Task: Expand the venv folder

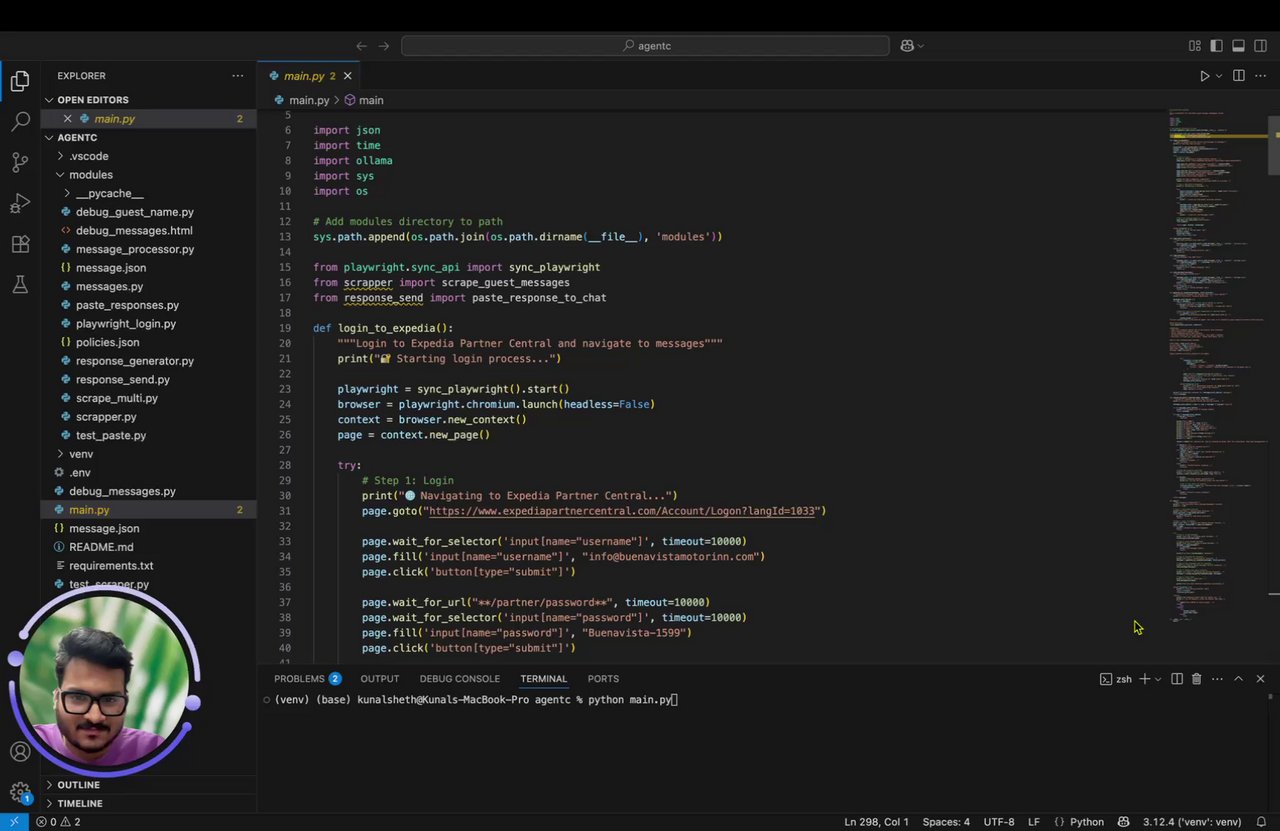Action: pos(81,454)
